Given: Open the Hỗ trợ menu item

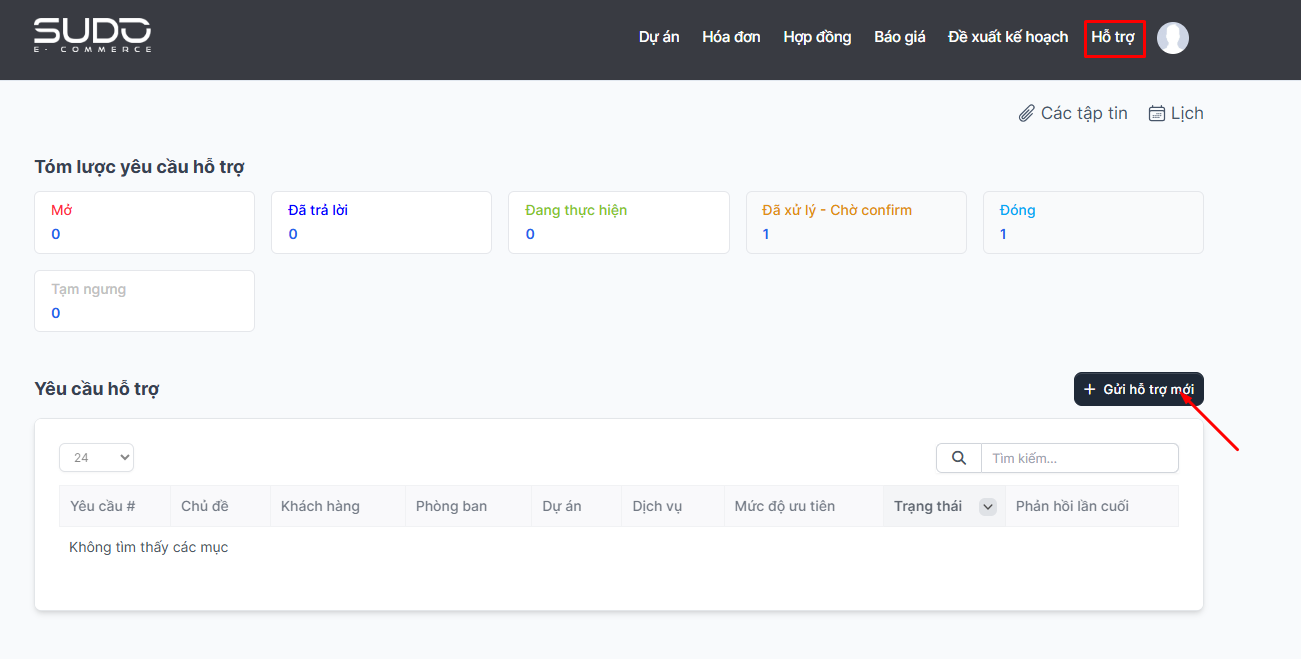Looking at the screenshot, I should click(x=1113, y=37).
